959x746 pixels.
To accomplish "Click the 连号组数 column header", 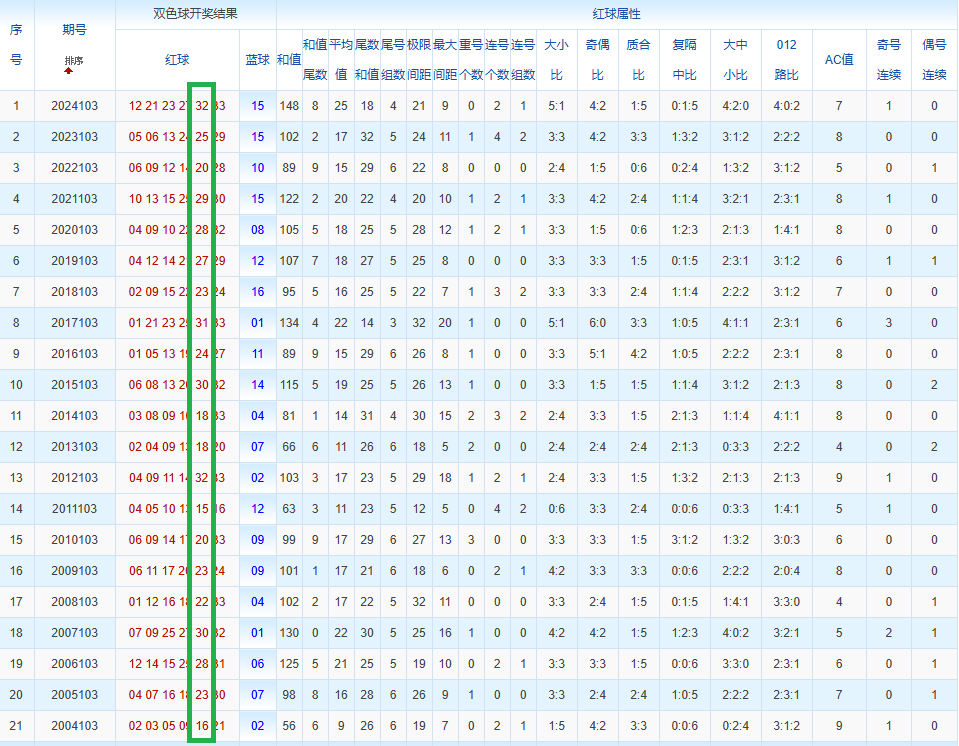I will pyautogui.click(x=523, y=59).
